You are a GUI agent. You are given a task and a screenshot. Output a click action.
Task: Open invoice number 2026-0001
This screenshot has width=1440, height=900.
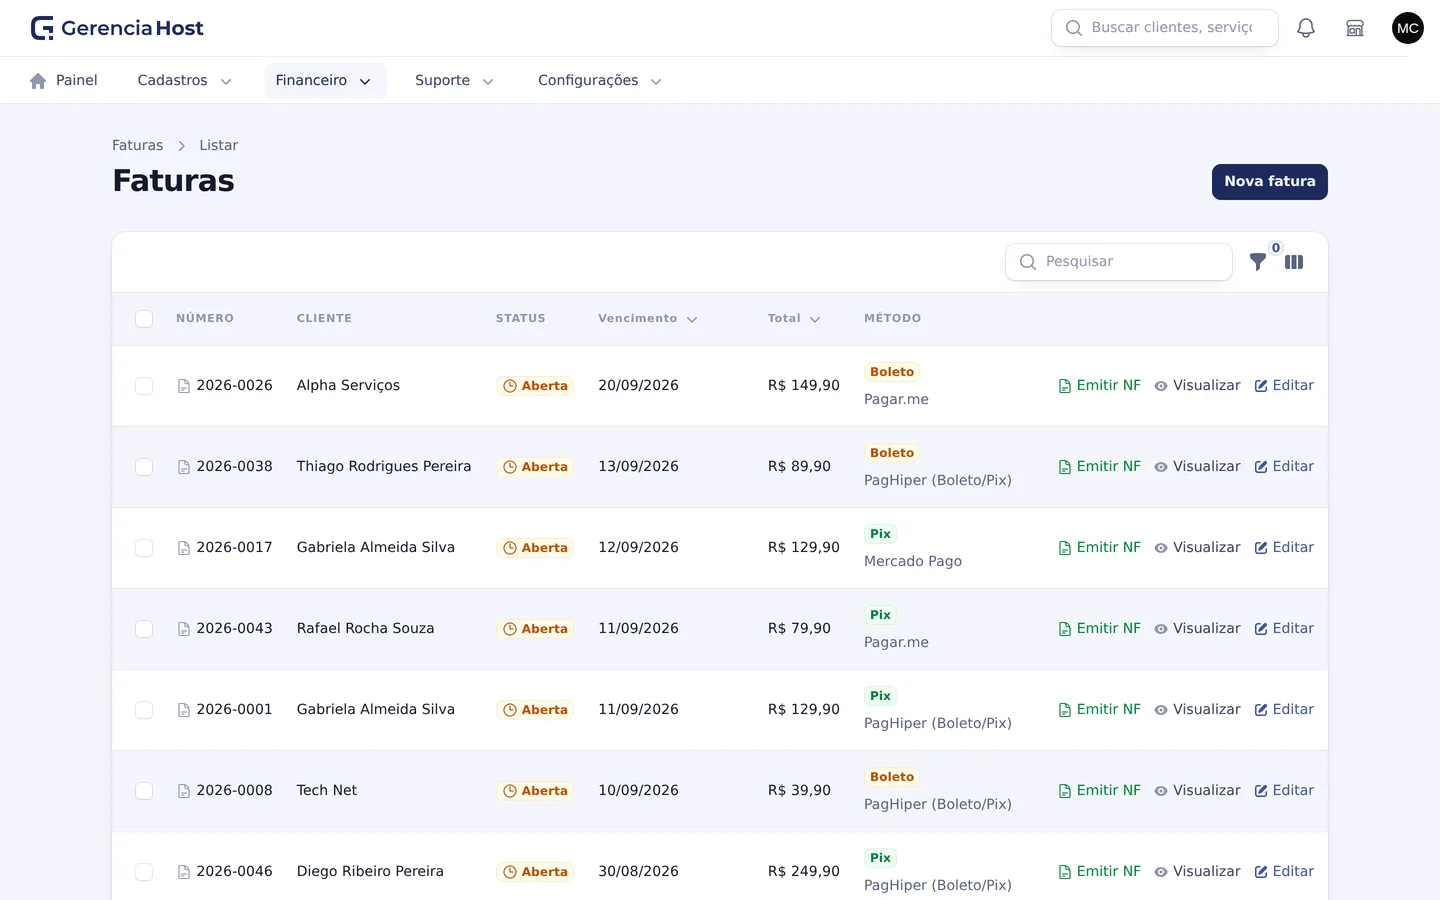click(x=234, y=710)
